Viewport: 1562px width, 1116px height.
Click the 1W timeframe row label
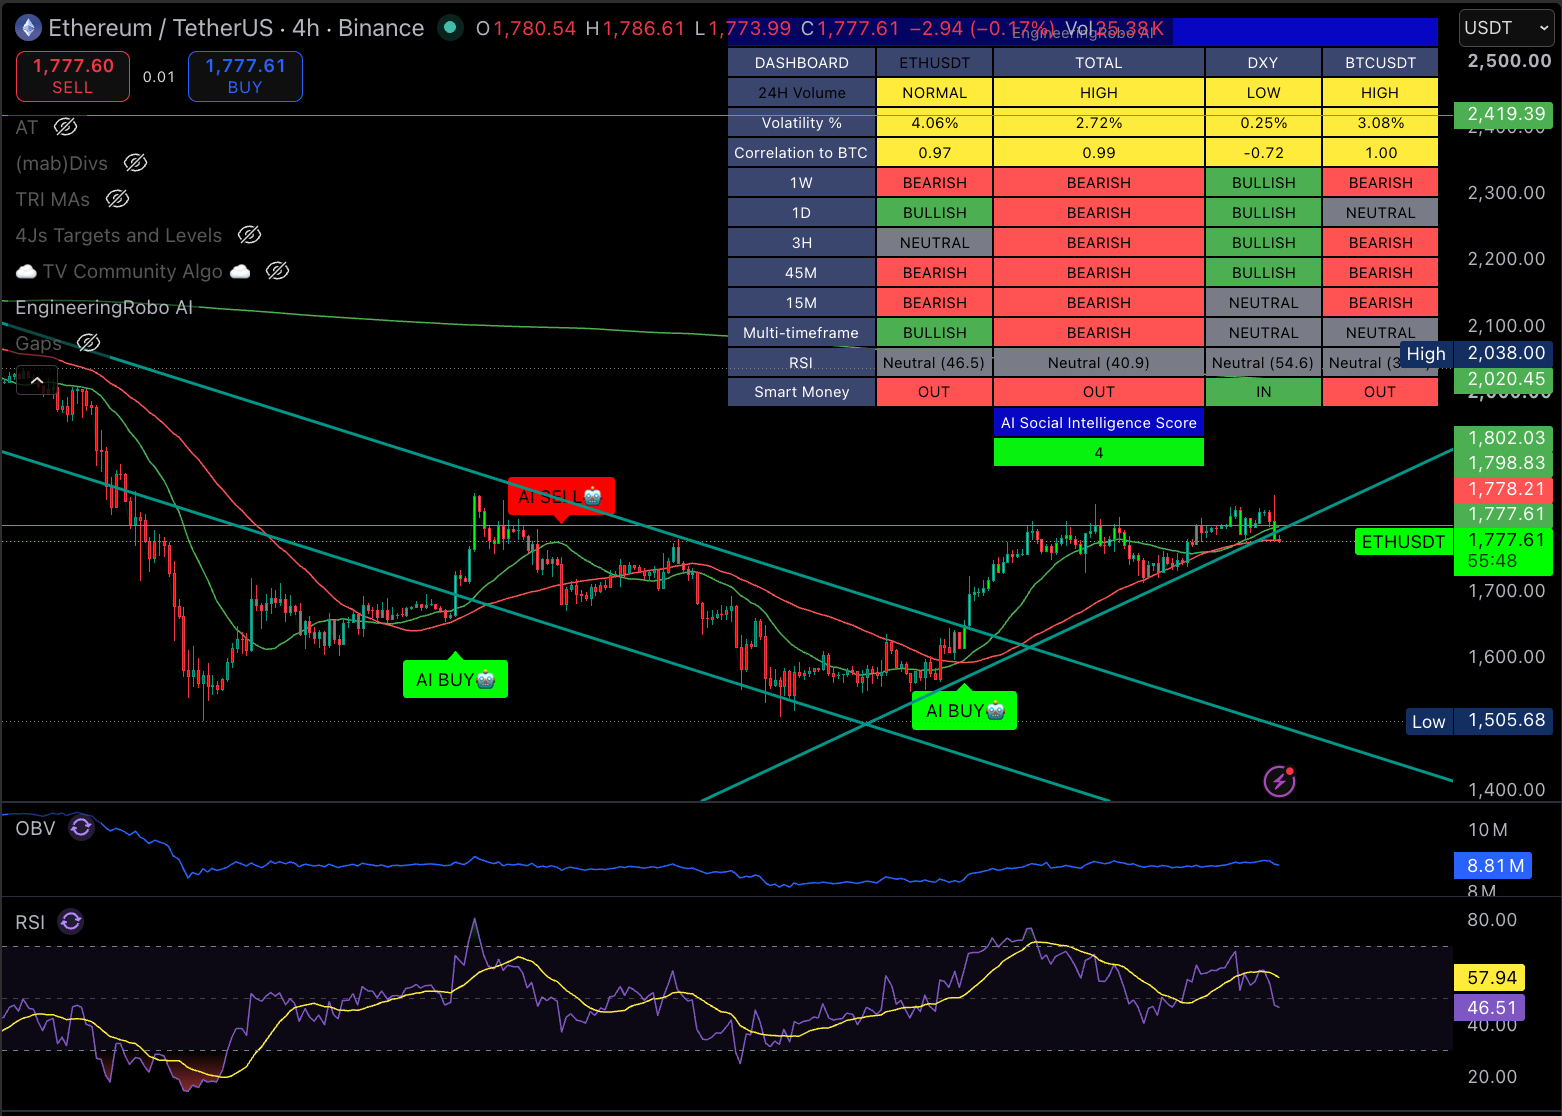point(802,183)
